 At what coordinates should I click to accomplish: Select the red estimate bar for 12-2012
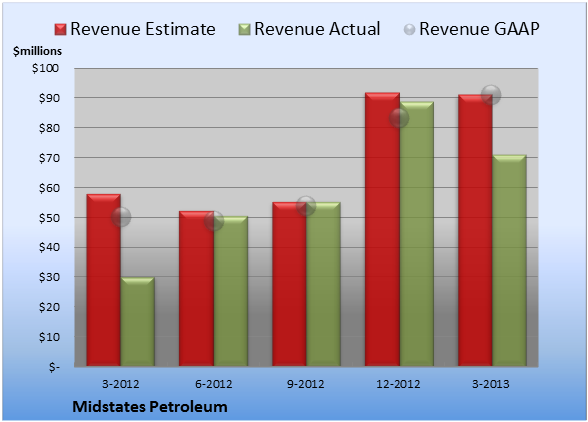coord(382,229)
